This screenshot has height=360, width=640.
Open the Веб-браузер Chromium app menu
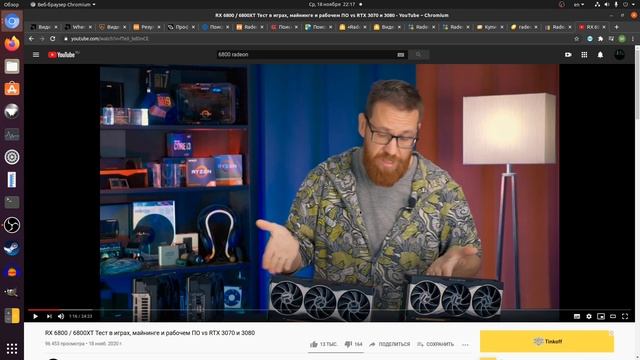(63, 4)
